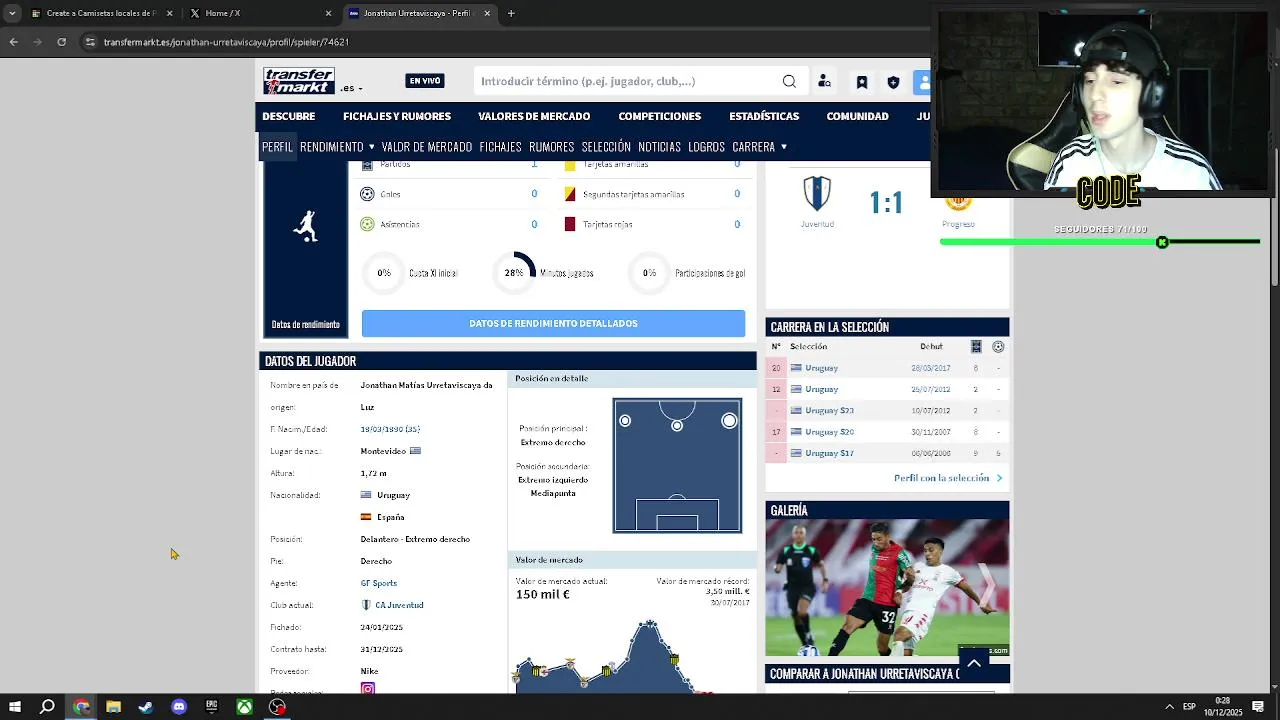Expand the RENDIMIENTO dropdown
Viewport: 1280px width, 720px height.
(337, 147)
